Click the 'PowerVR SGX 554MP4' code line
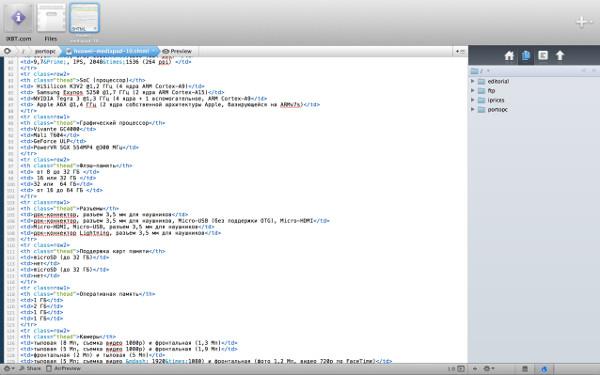The height and width of the screenshot is (375, 600). click(80, 147)
